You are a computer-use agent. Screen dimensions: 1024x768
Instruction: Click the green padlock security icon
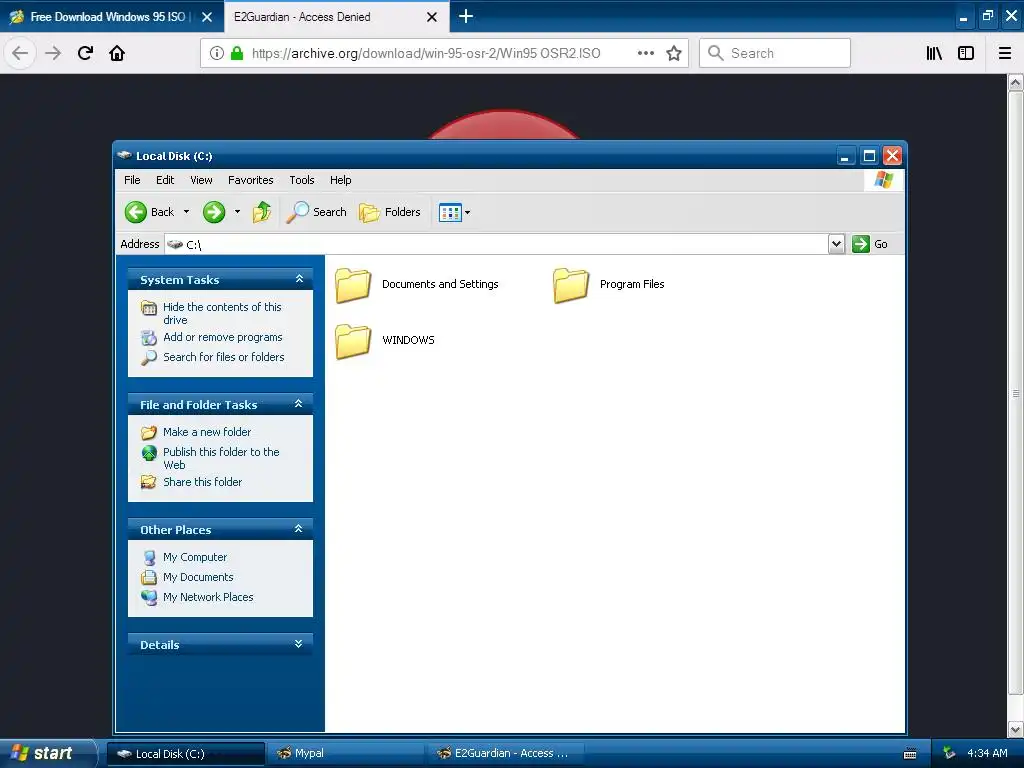(237, 53)
